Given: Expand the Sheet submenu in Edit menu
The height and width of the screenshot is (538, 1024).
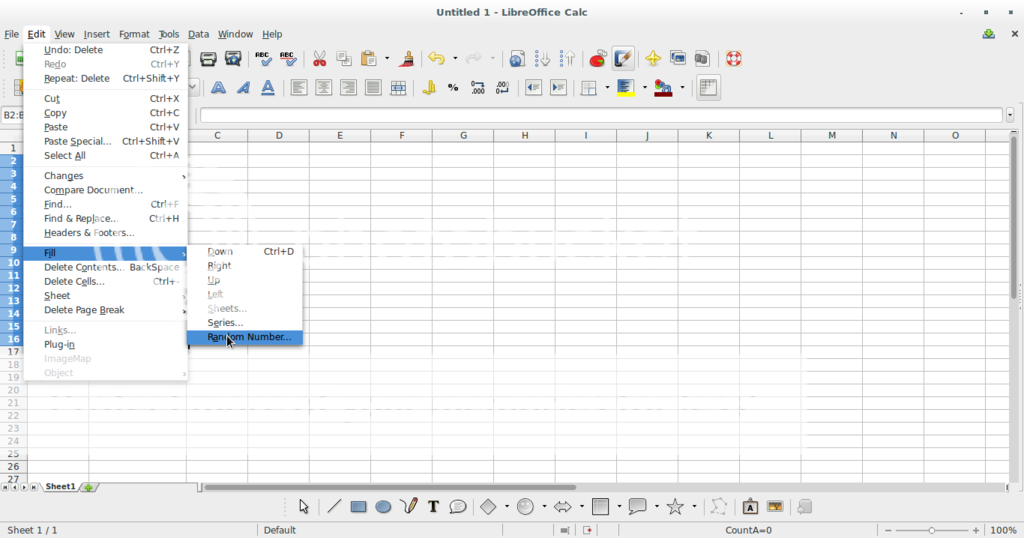Looking at the screenshot, I should [x=105, y=296].
